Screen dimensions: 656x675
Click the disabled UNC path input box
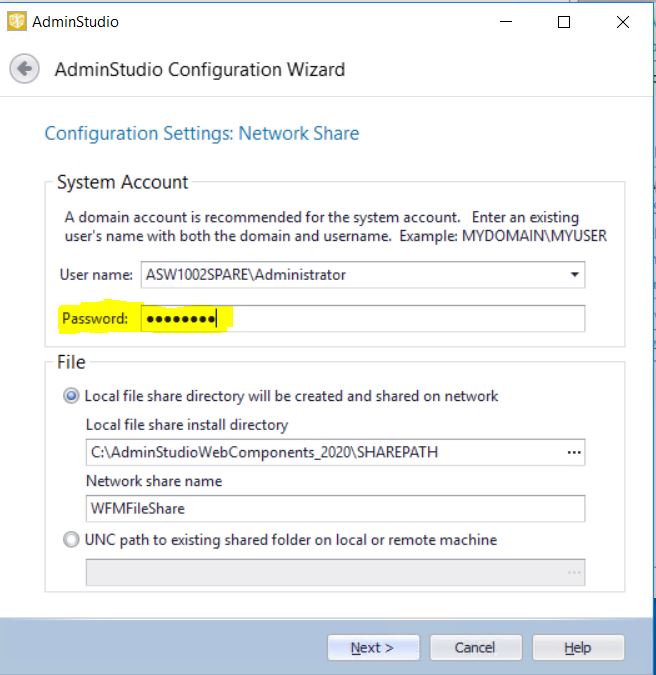click(x=335, y=573)
